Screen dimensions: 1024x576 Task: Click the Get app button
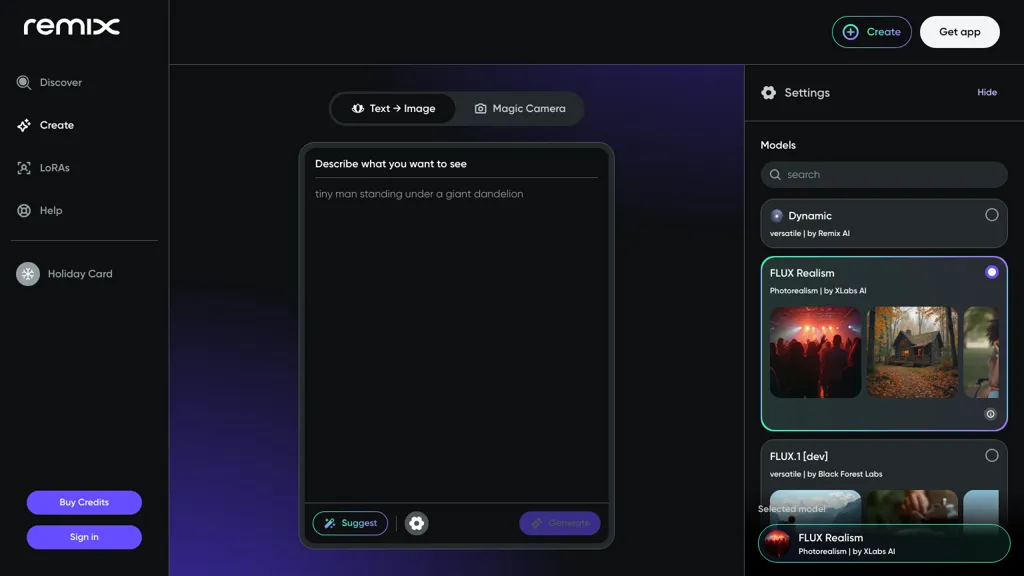click(959, 32)
